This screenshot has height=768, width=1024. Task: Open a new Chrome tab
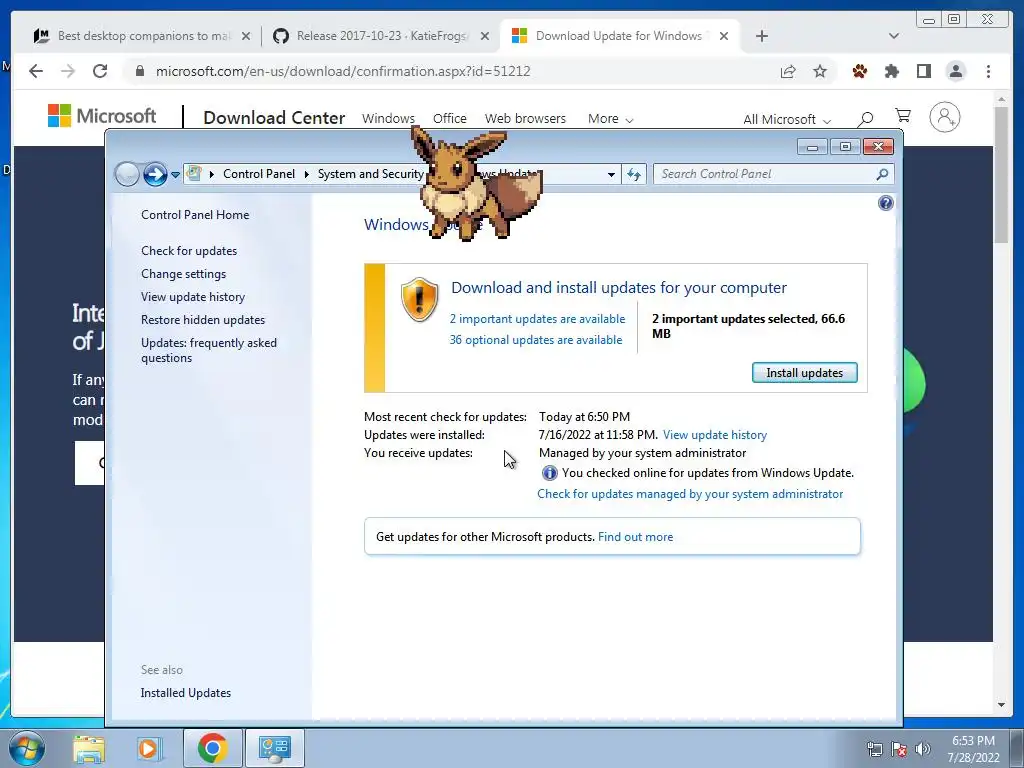click(x=761, y=36)
